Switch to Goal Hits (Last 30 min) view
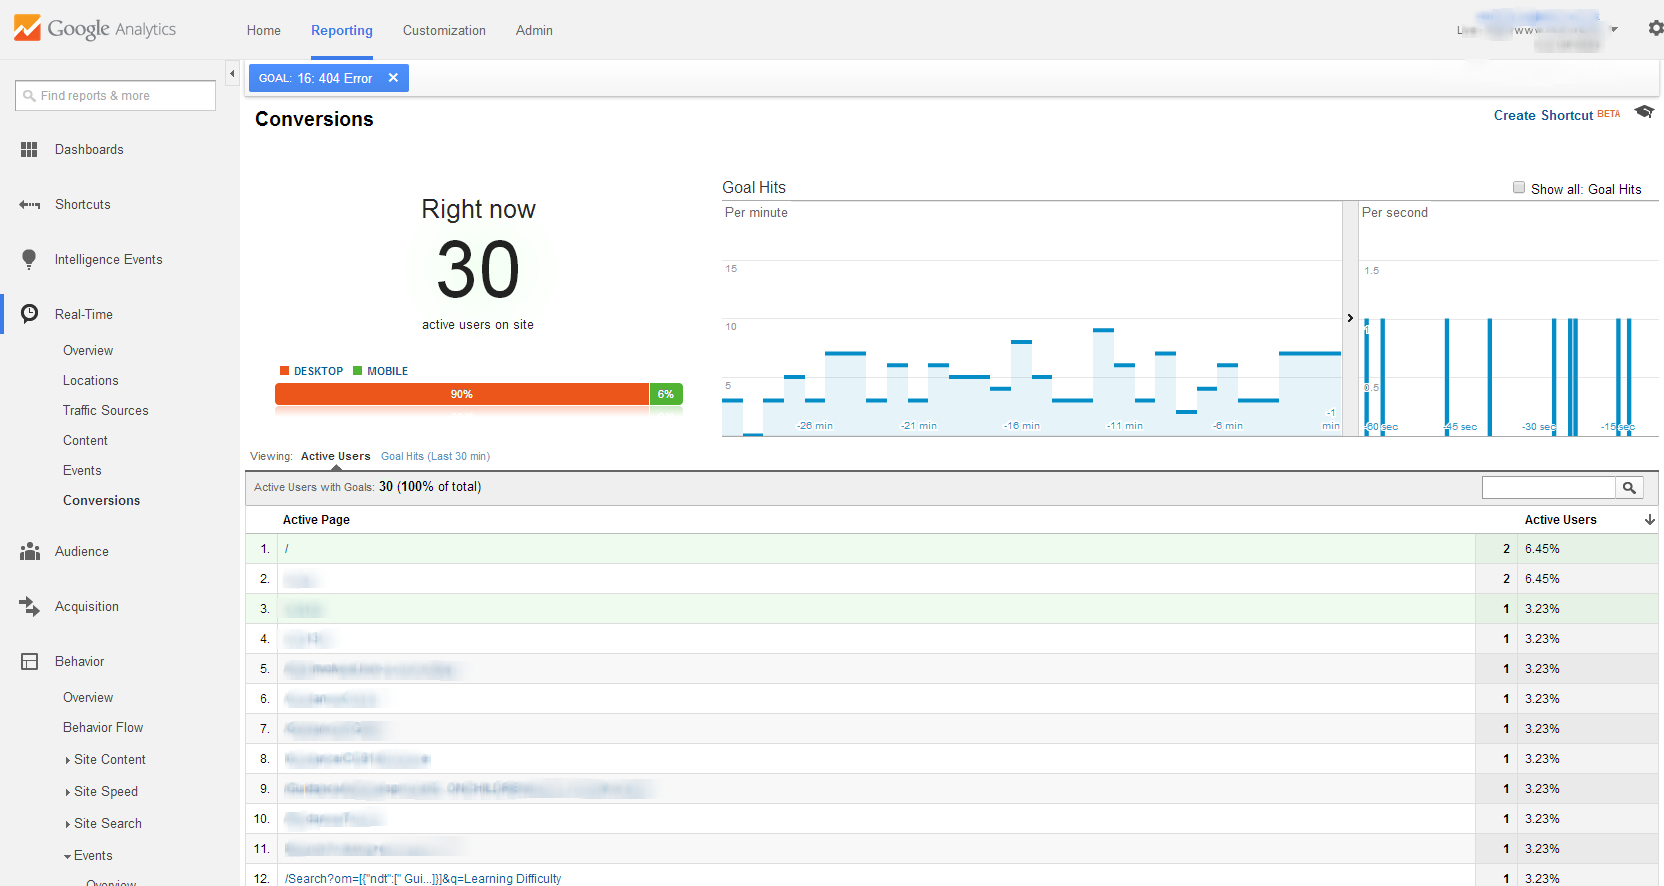 pos(435,457)
